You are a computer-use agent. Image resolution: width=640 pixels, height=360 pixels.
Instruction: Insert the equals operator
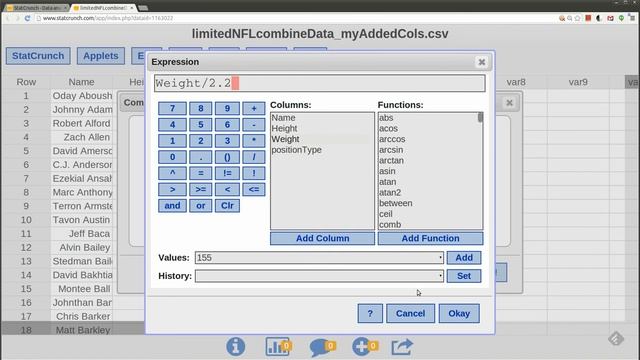tap(200, 173)
